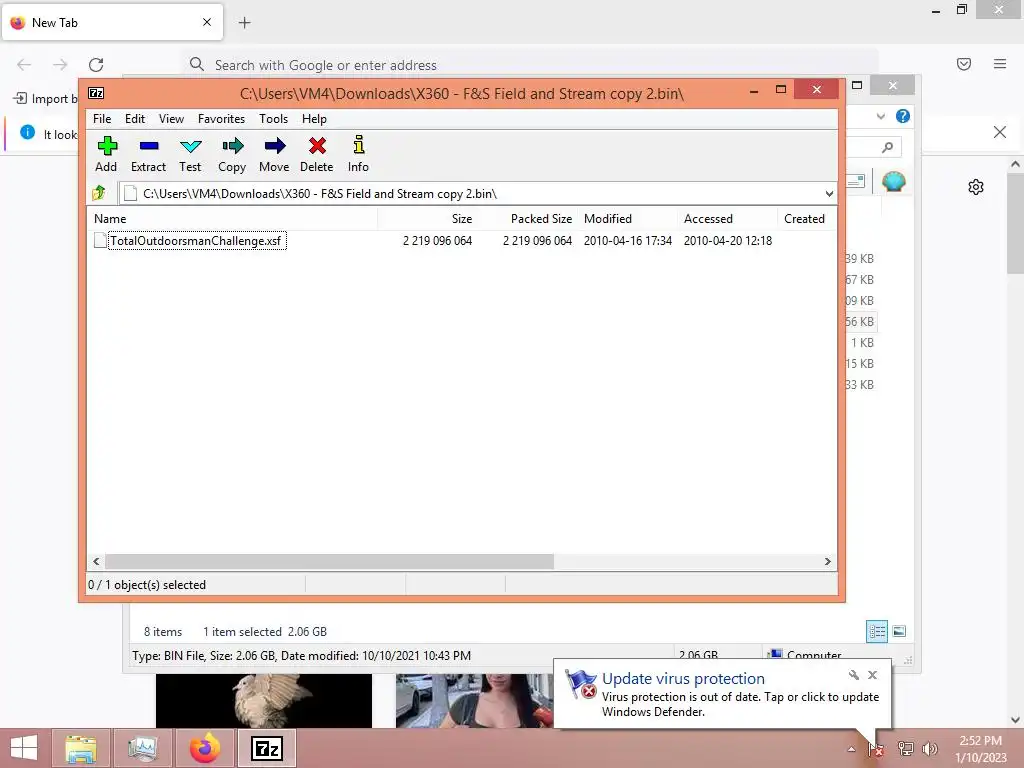
Task: Reload the Firefox page
Action: [96, 64]
